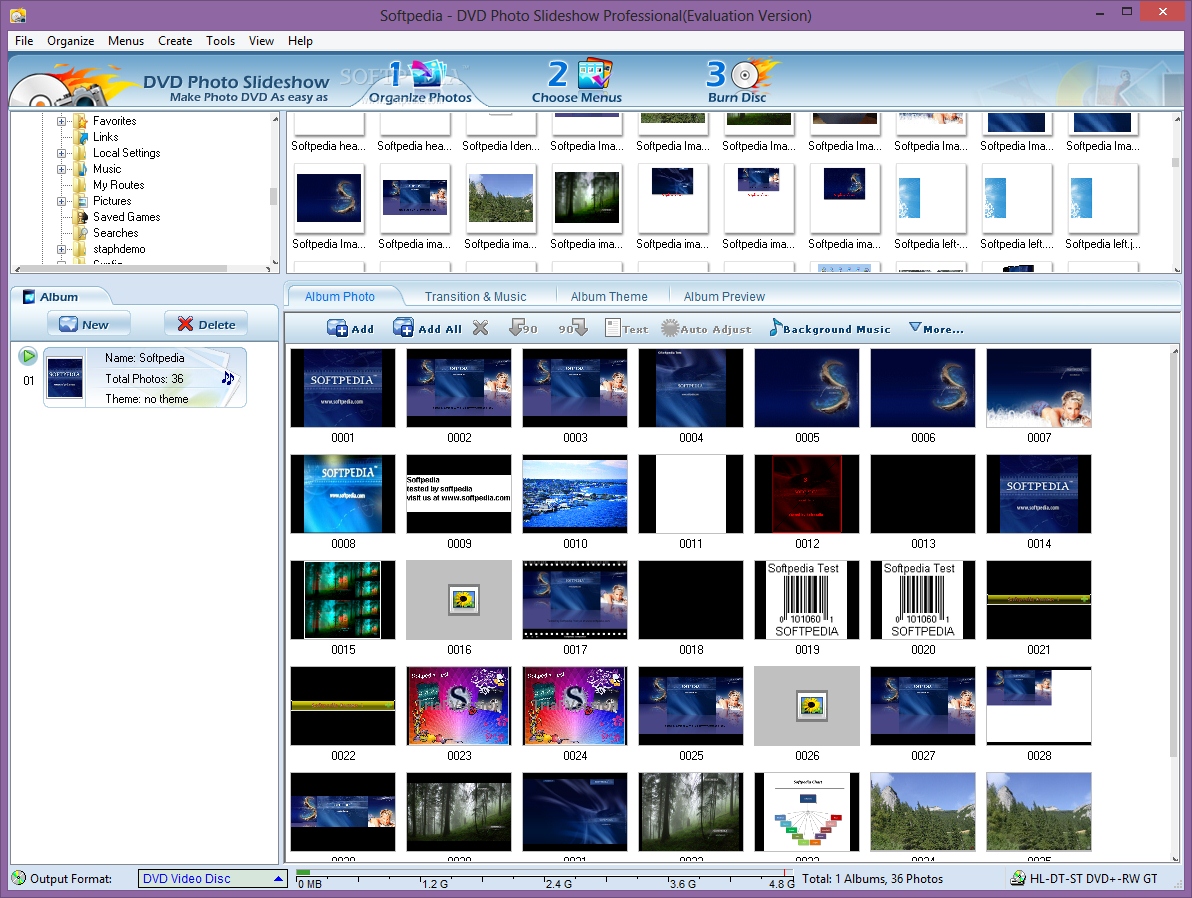This screenshot has height=898, width=1192.
Task: Click the Album panel header icon
Action: [x=29, y=297]
